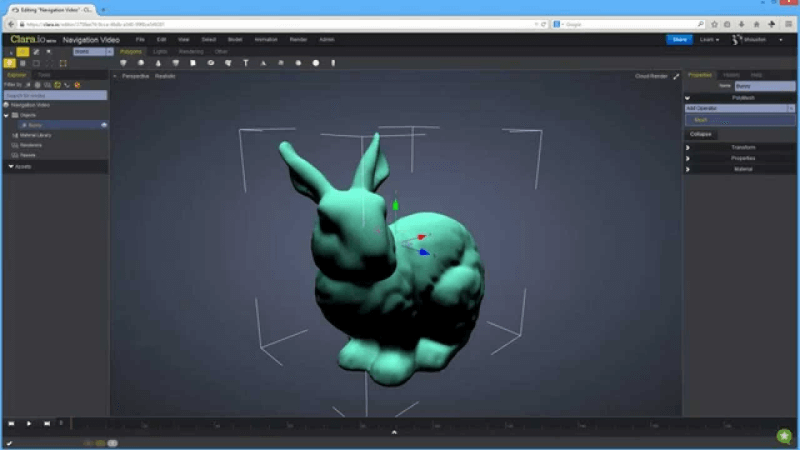The height and width of the screenshot is (450, 800).
Task: Switch to the Other tab
Action: point(221,52)
